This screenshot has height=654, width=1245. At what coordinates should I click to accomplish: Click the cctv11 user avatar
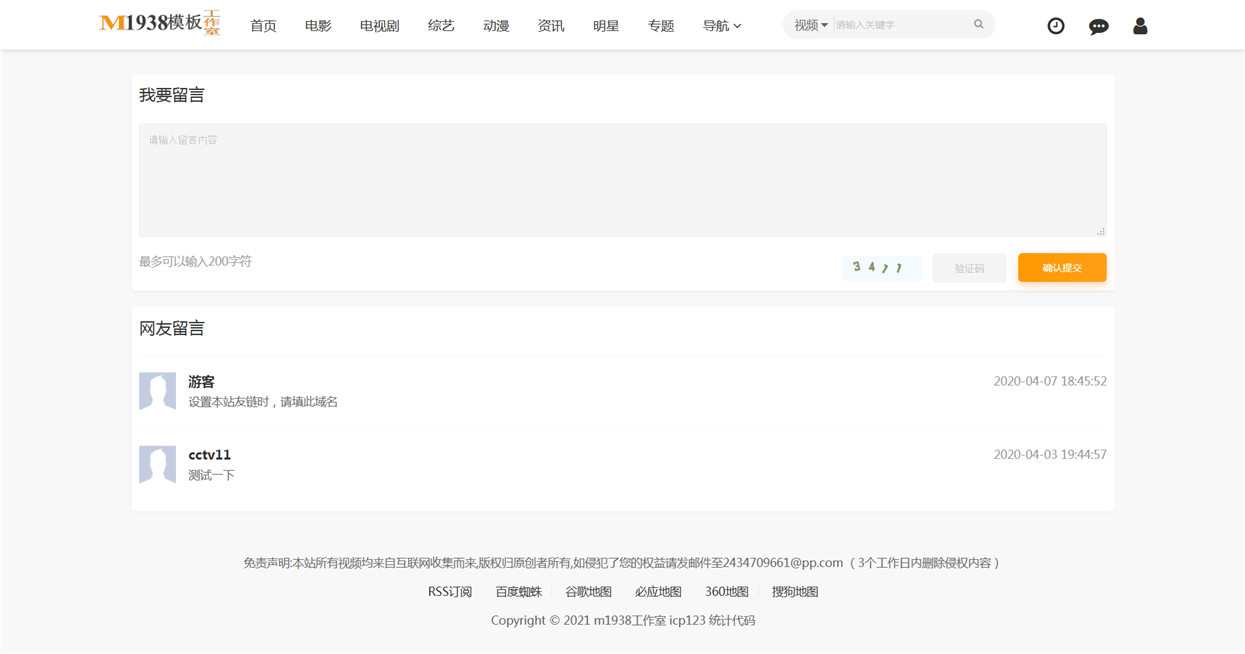[157, 465]
